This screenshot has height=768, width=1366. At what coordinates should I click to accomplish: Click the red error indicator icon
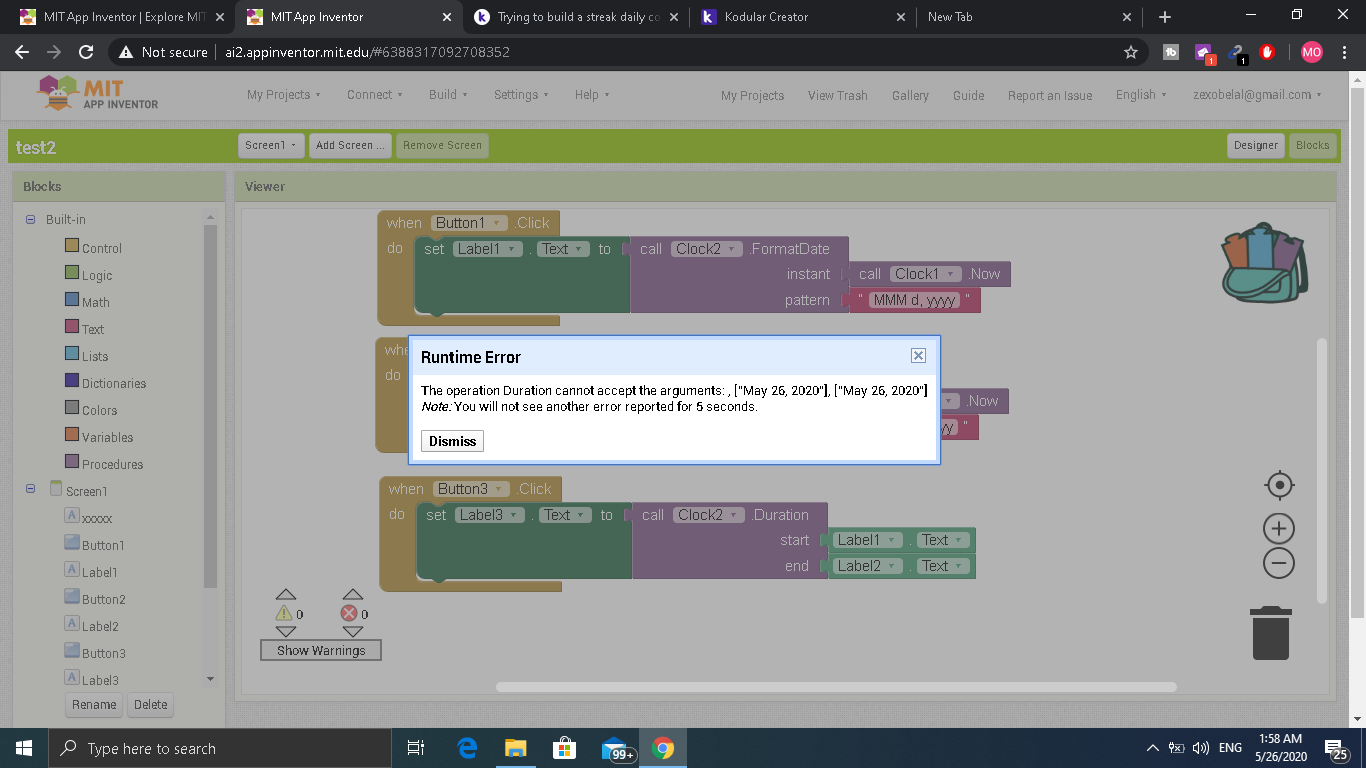(x=349, y=613)
